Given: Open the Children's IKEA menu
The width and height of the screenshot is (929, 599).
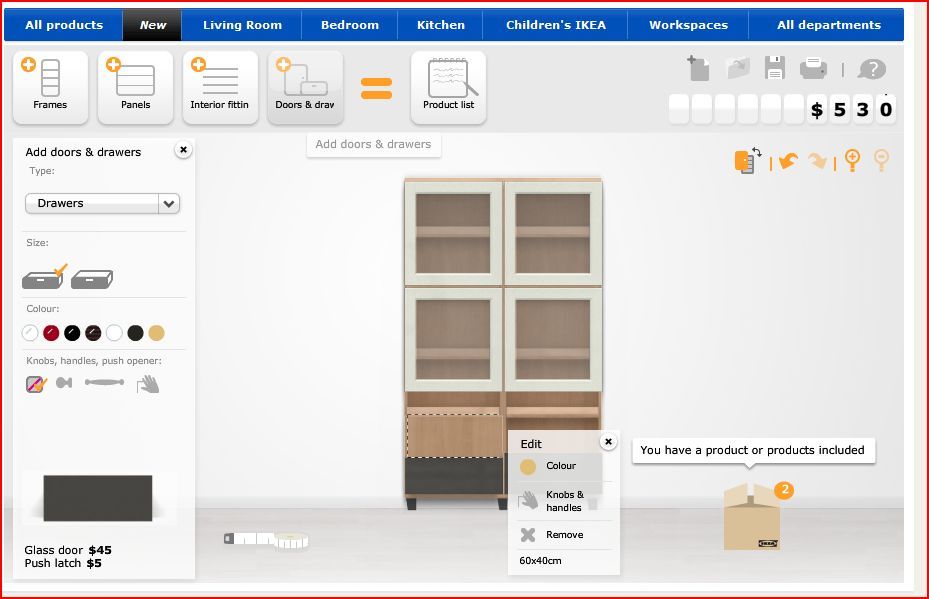Looking at the screenshot, I should click(x=556, y=25).
